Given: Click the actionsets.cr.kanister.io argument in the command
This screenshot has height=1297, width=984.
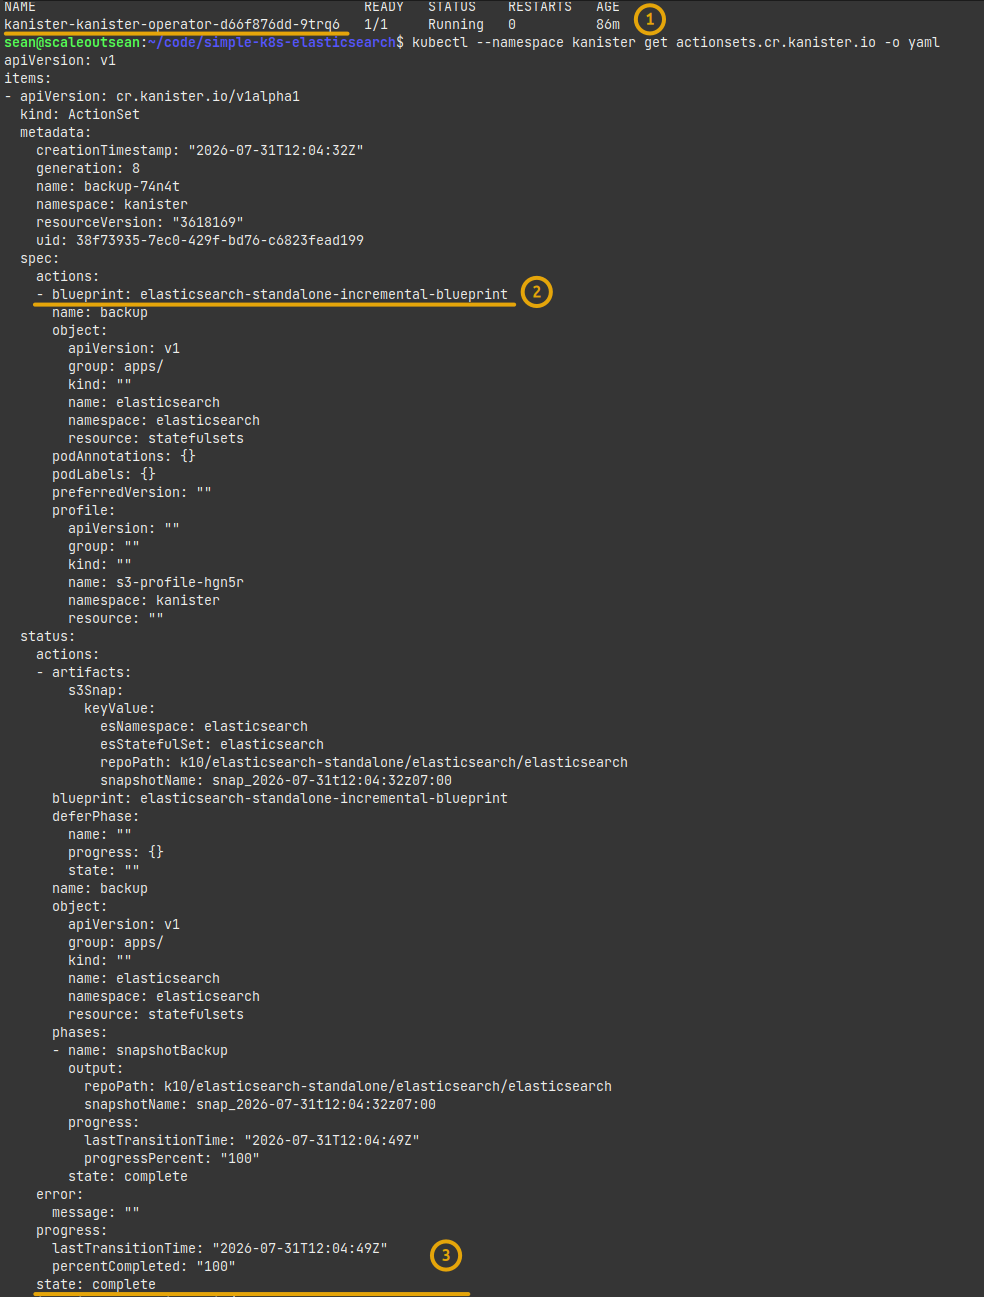Looking at the screenshot, I should click(x=776, y=42).
